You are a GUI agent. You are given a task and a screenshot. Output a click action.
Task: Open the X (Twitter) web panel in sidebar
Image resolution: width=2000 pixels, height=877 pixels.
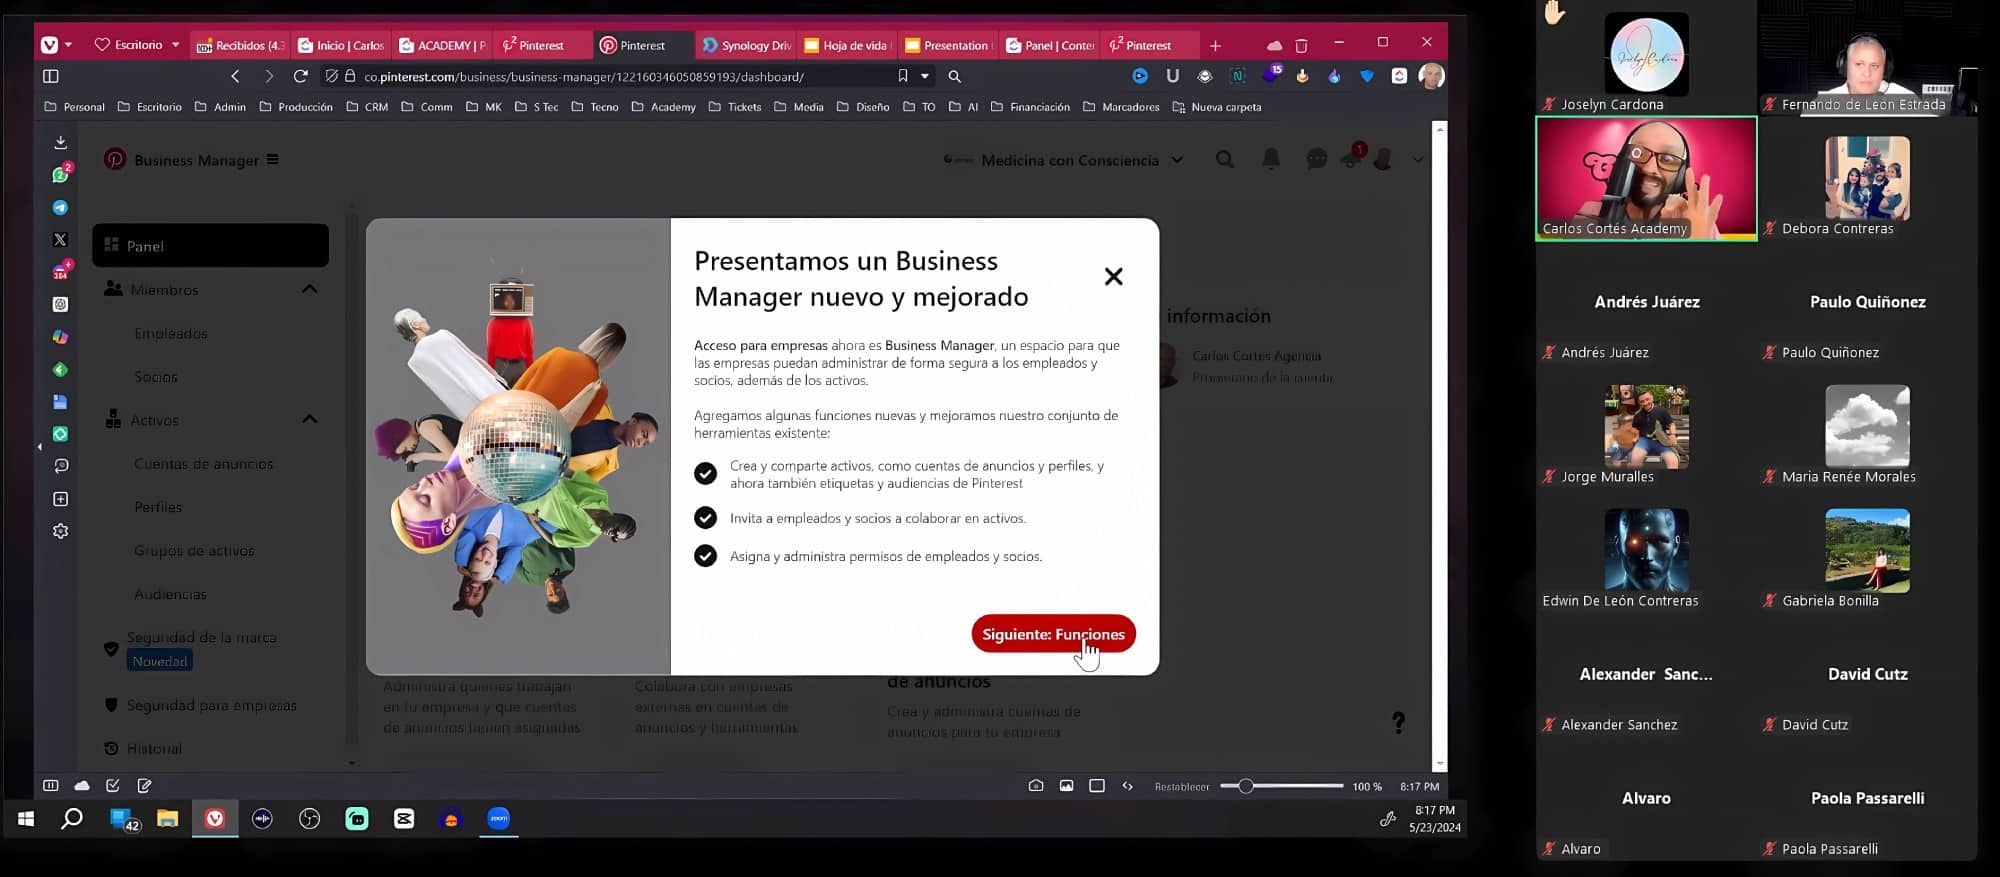coord(60,239)
